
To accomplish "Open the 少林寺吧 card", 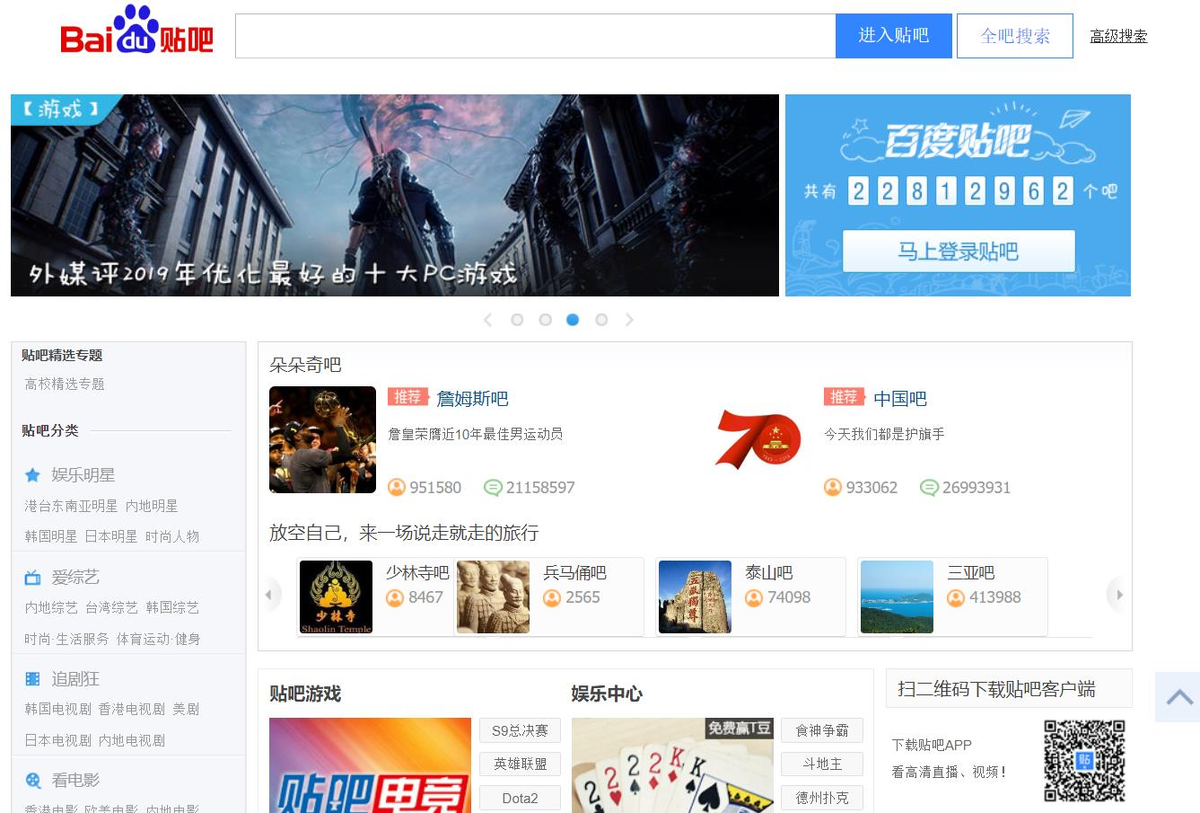I will tap(375, 597).
